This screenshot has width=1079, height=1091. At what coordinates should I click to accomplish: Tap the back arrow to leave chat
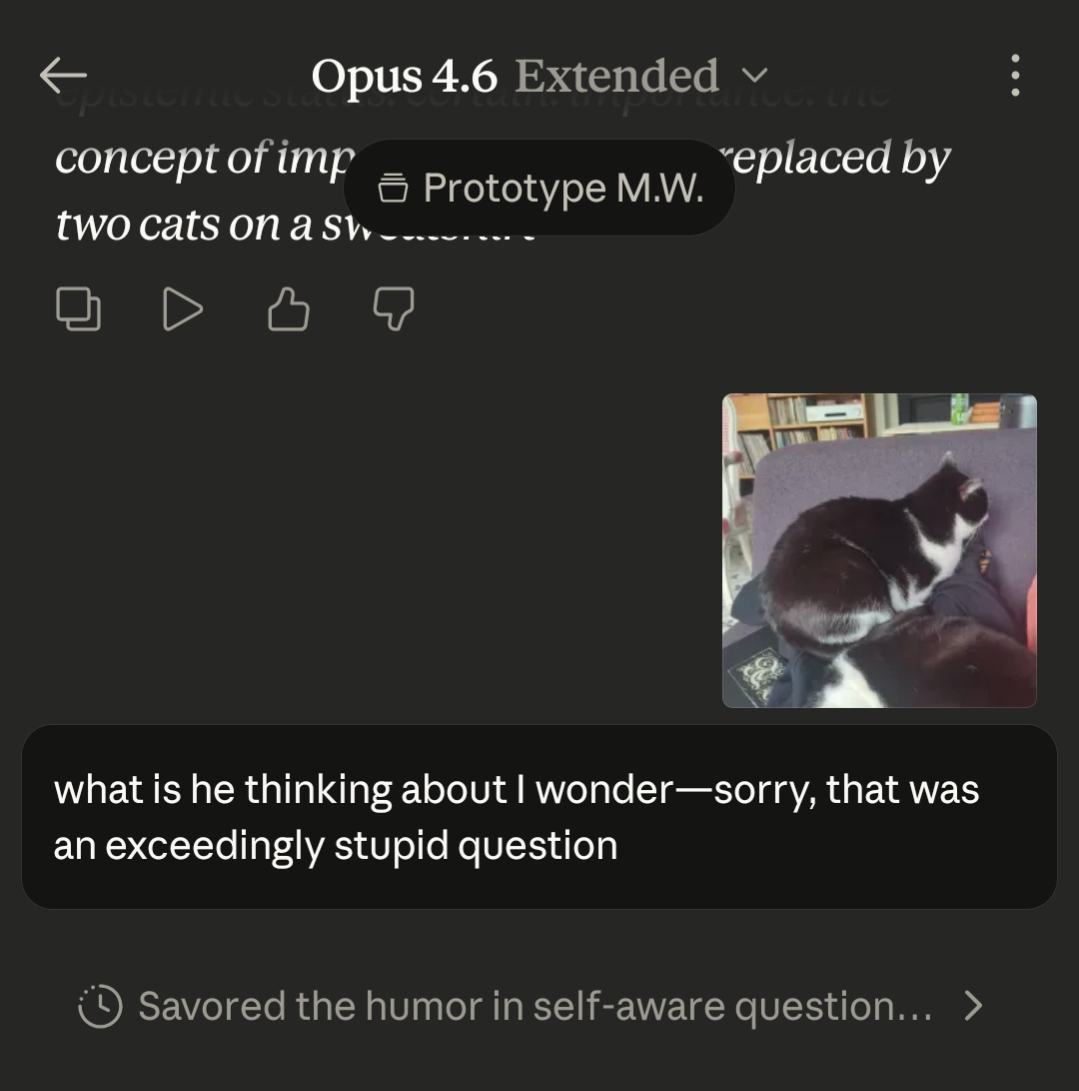click(x=63, y=75)
